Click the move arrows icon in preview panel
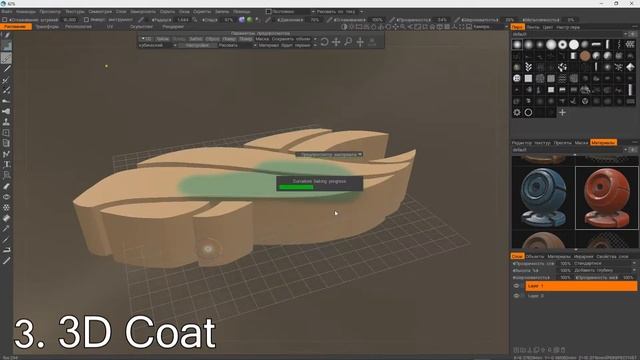The image size is (640, 360). click(x=336, y=42)
